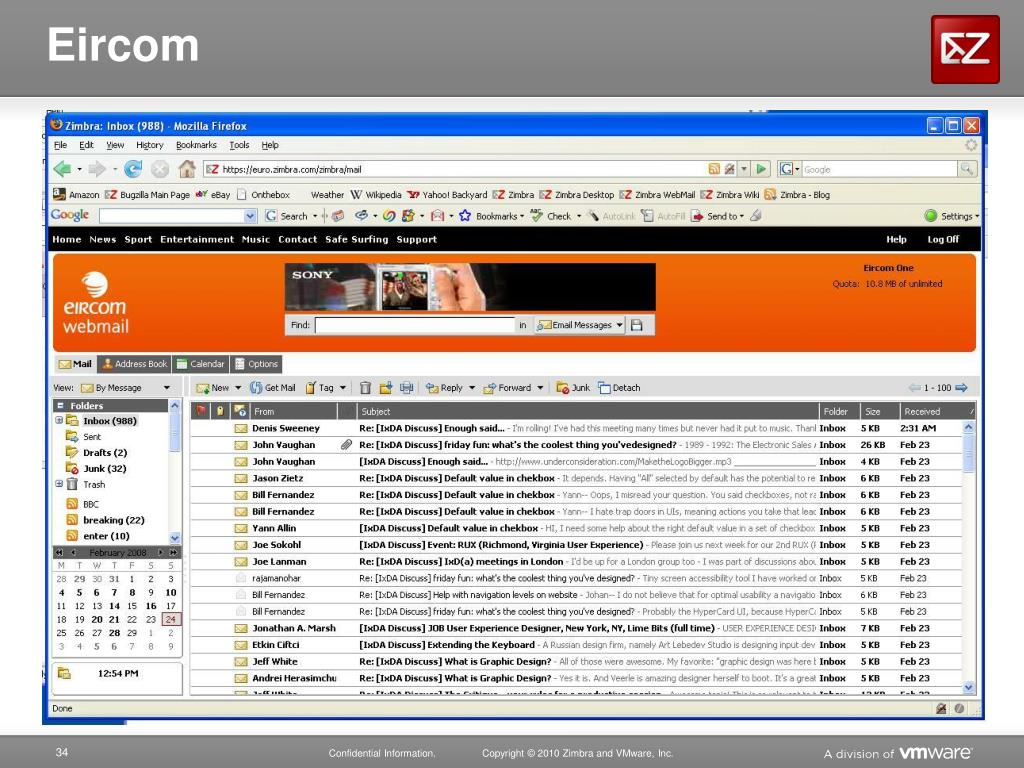Click the previous month arrow in mini calendar
The image size is (1024, 768).
pyautogui.click(x=74, y=552)
